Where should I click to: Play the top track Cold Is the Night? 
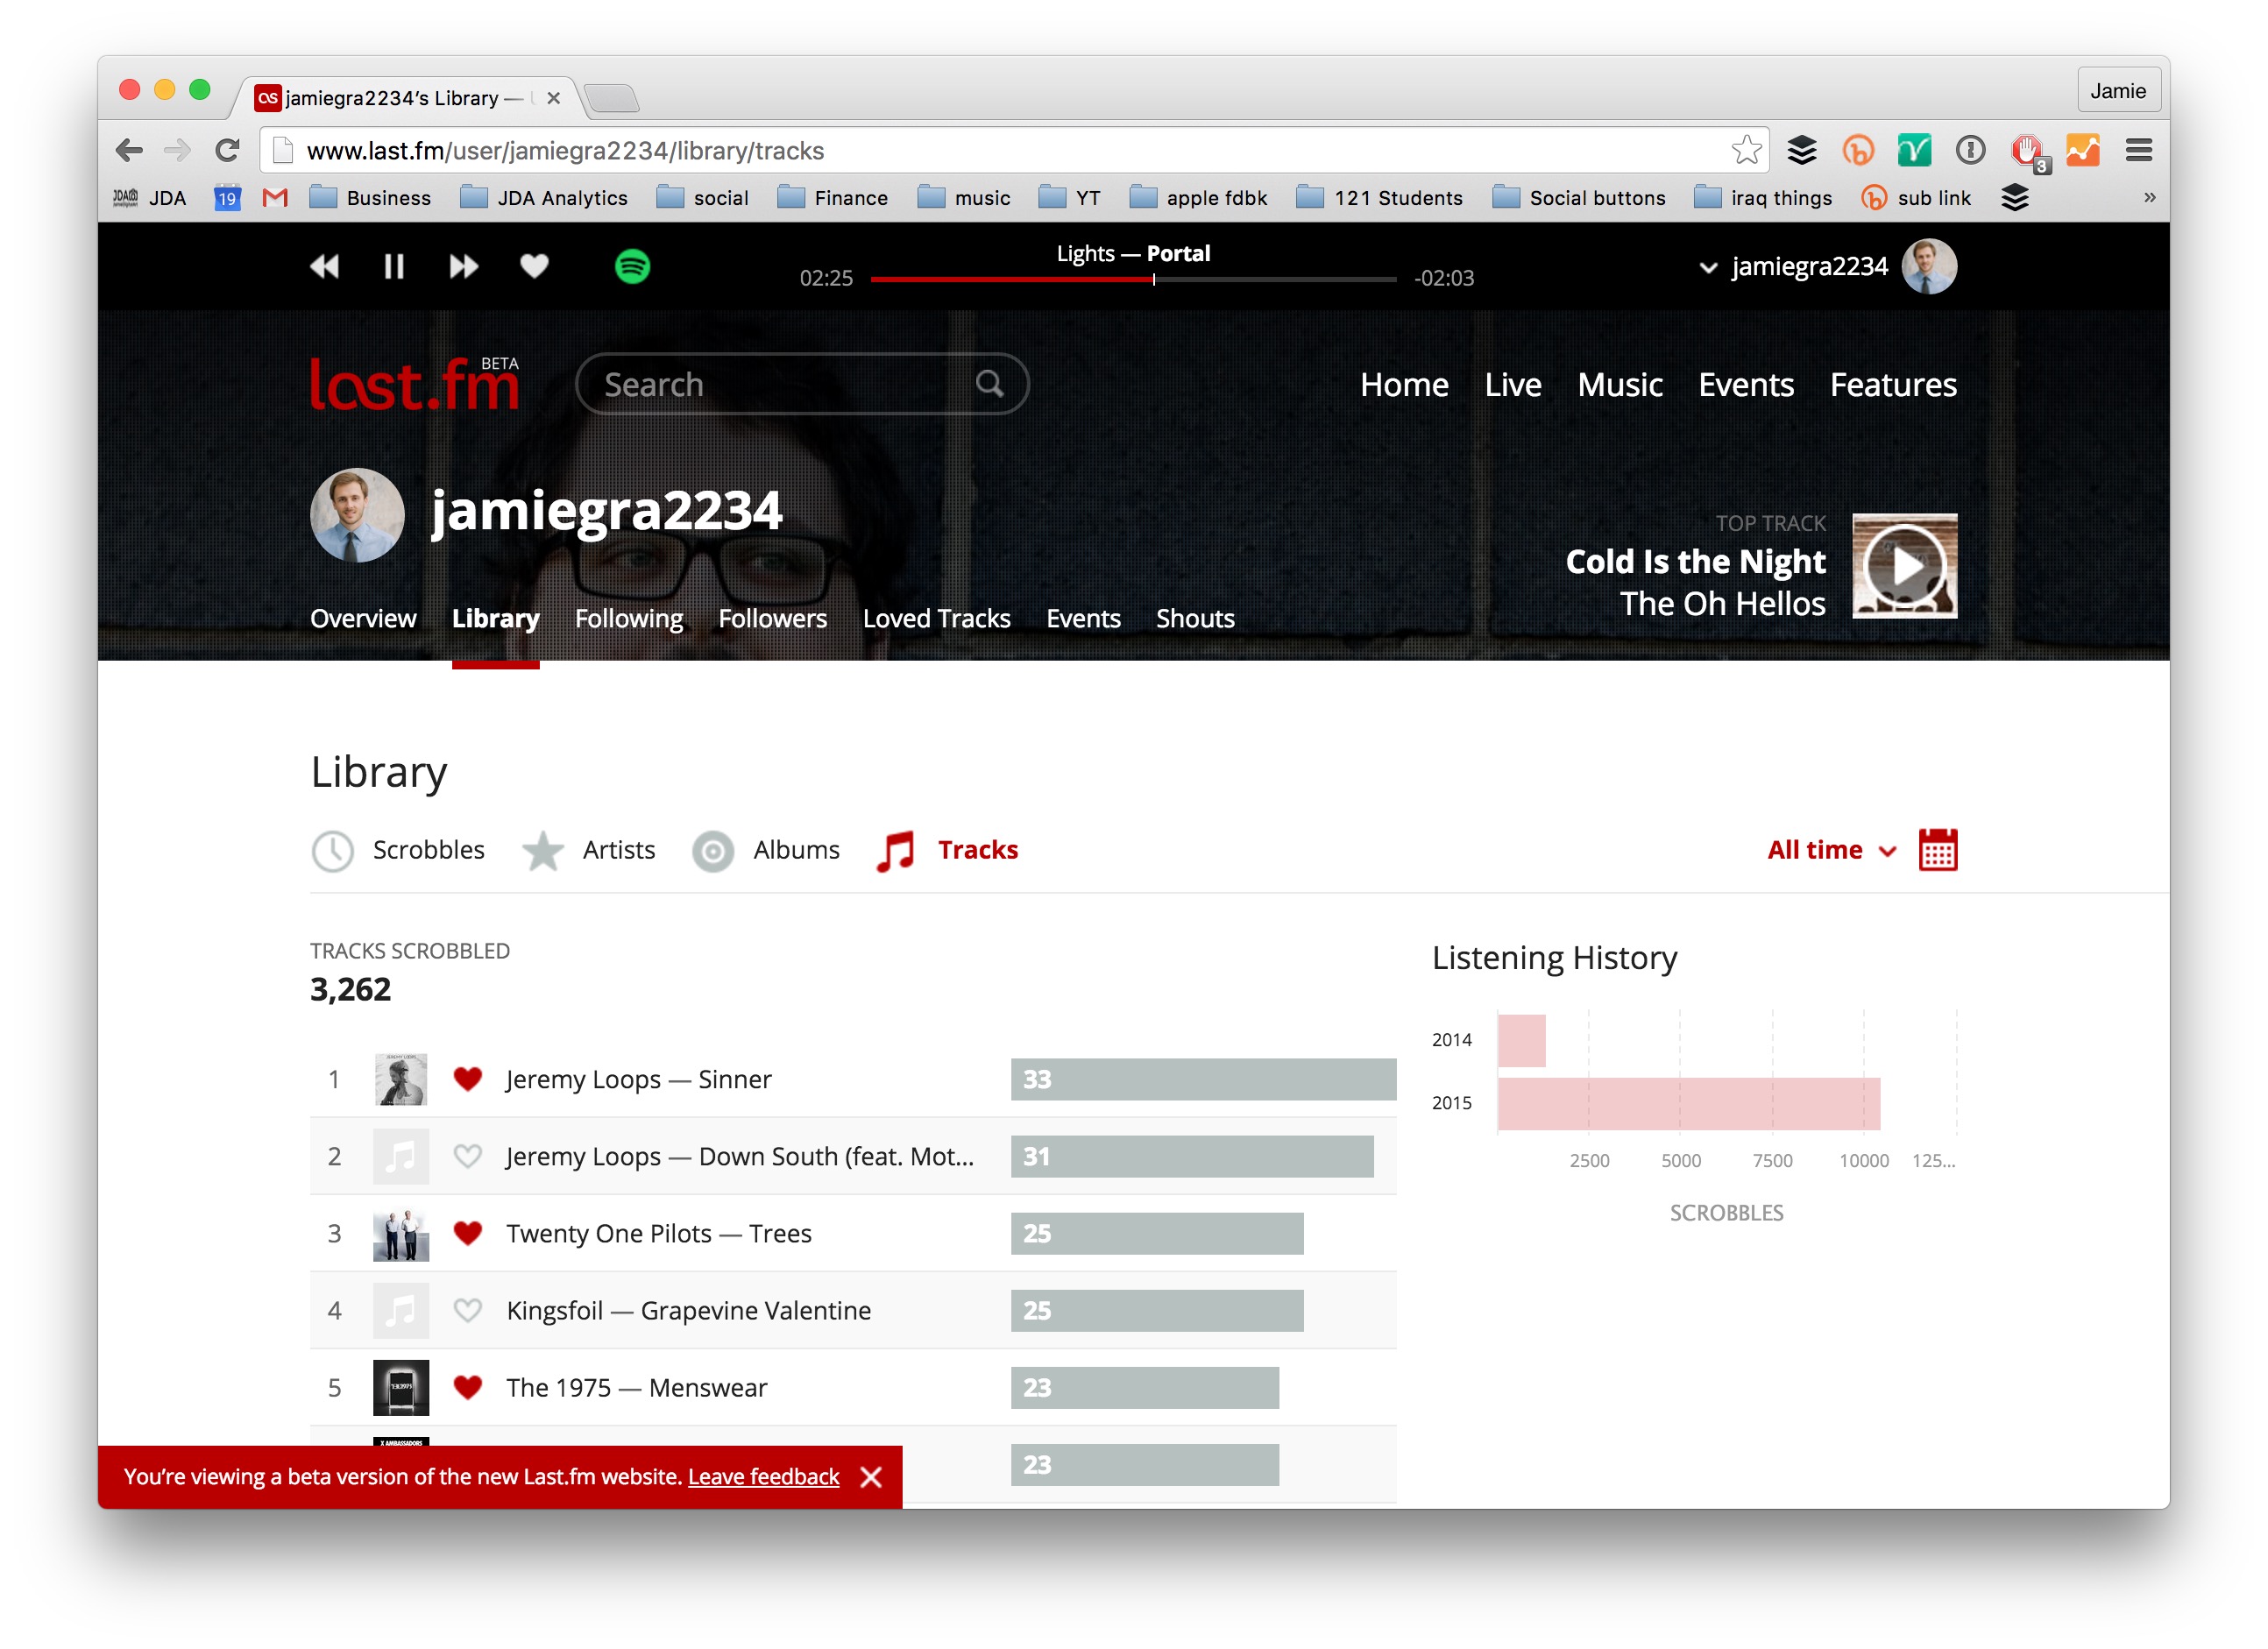1904,566
